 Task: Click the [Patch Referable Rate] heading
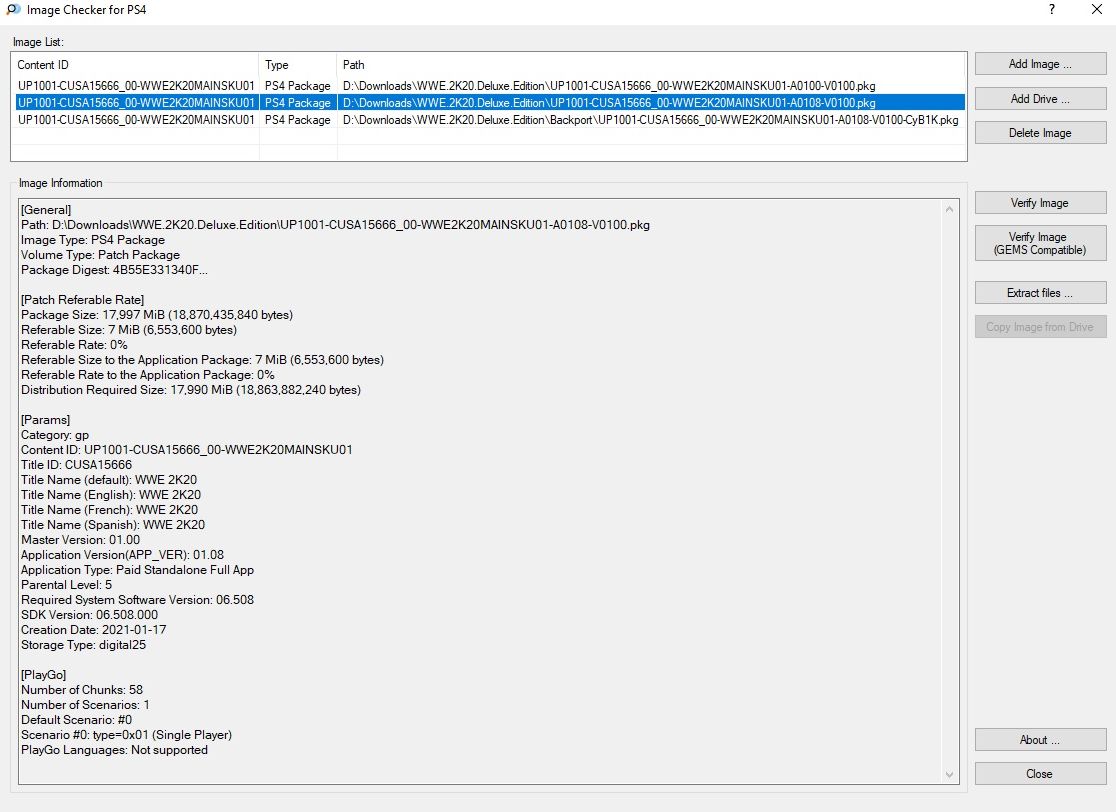point(83,300)
